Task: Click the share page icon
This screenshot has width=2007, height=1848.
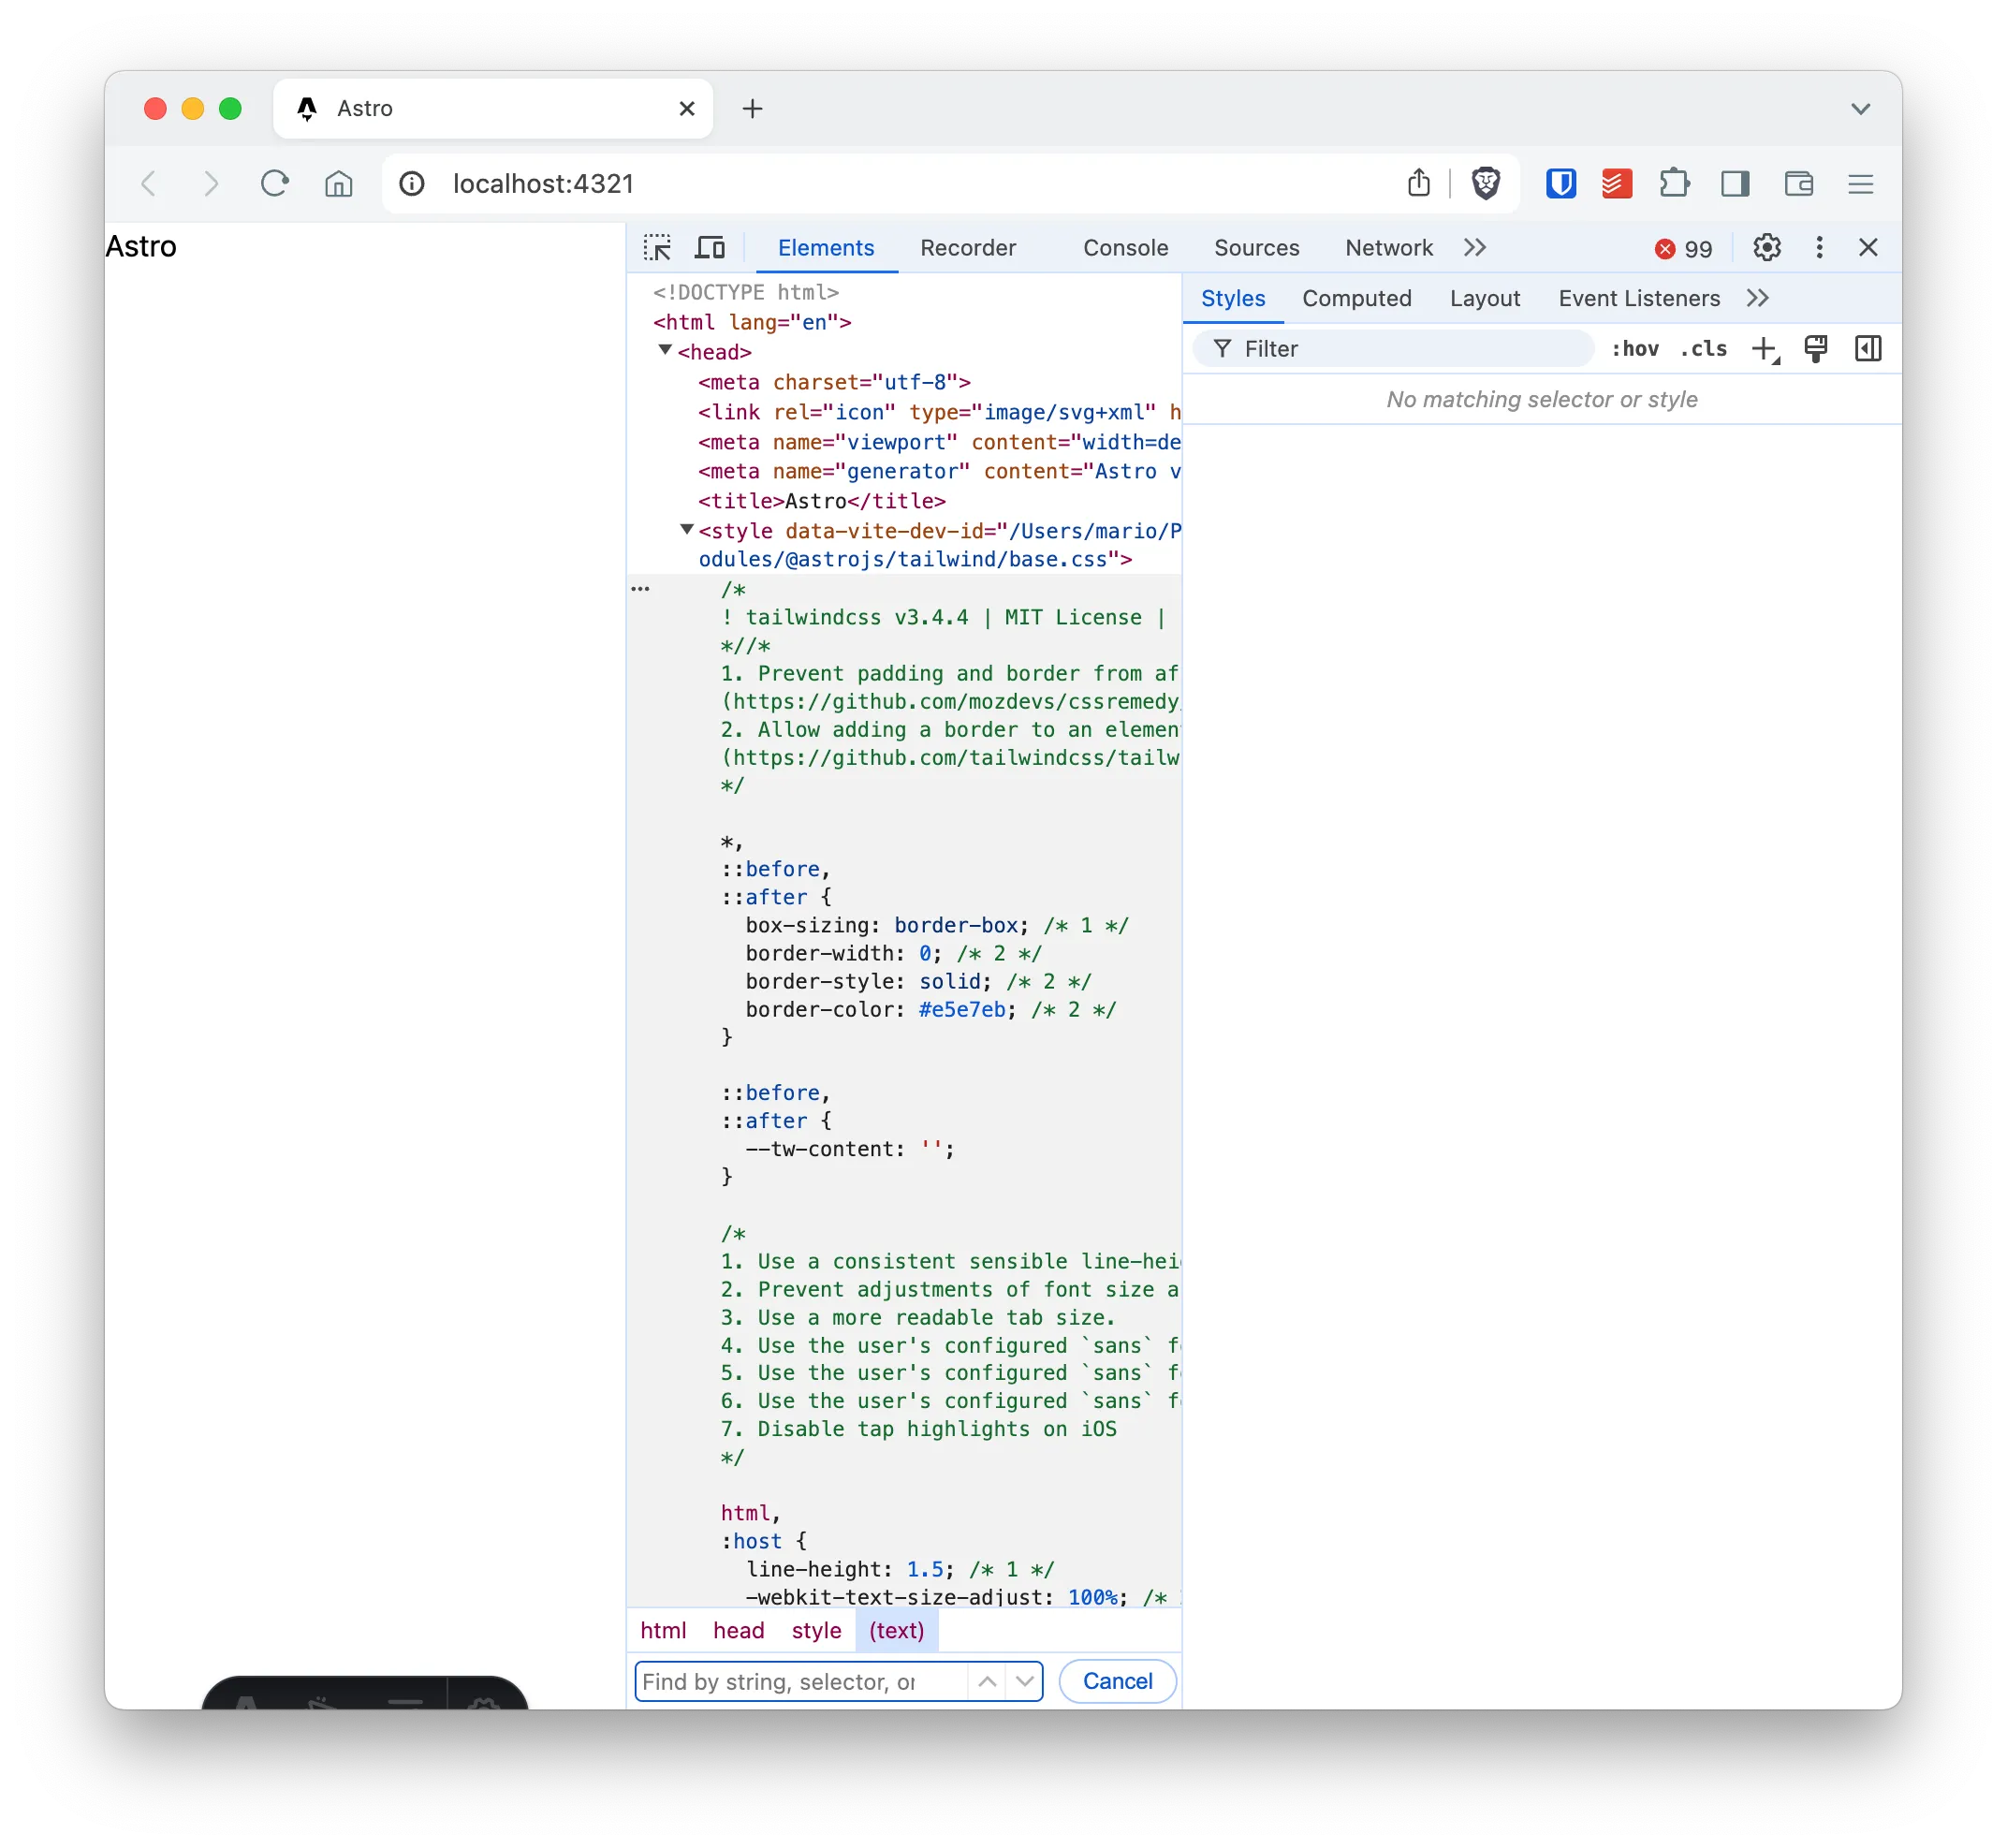Action: pos(1419,183)
